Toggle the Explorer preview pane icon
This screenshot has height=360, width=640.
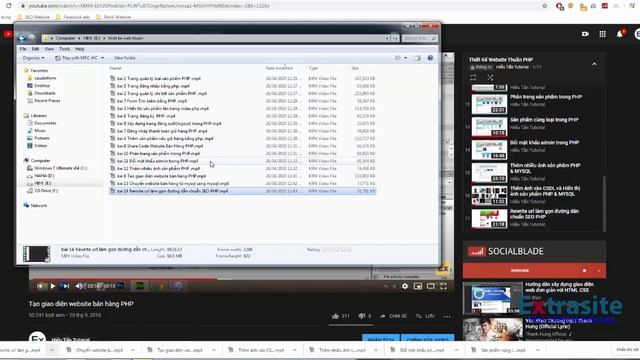417,58
